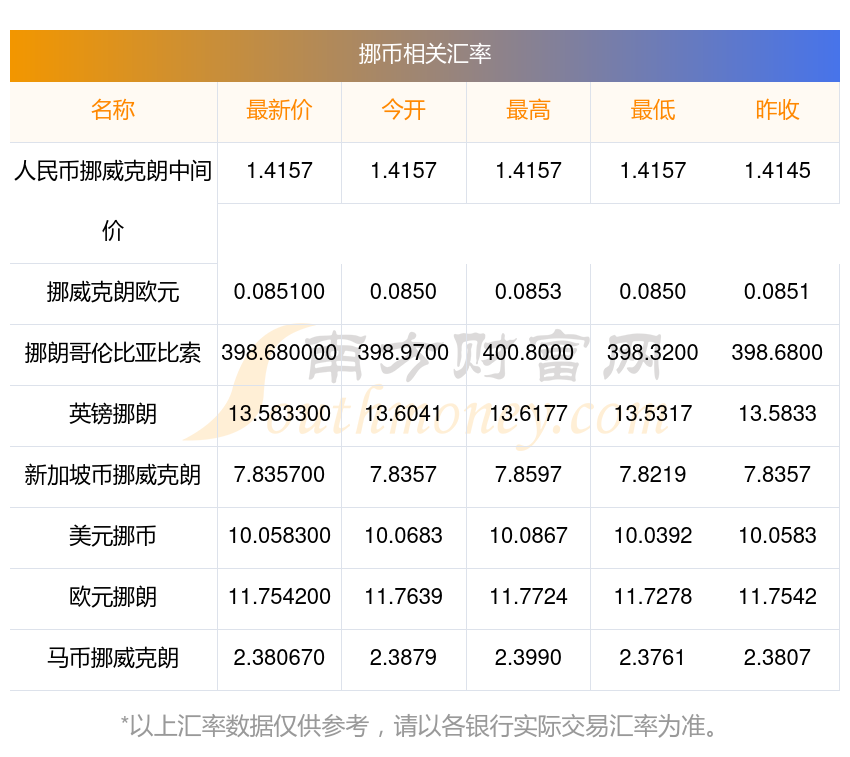
Task: Click the 人民币挪威克朗中间价 row name
Action: click(113, 201)
